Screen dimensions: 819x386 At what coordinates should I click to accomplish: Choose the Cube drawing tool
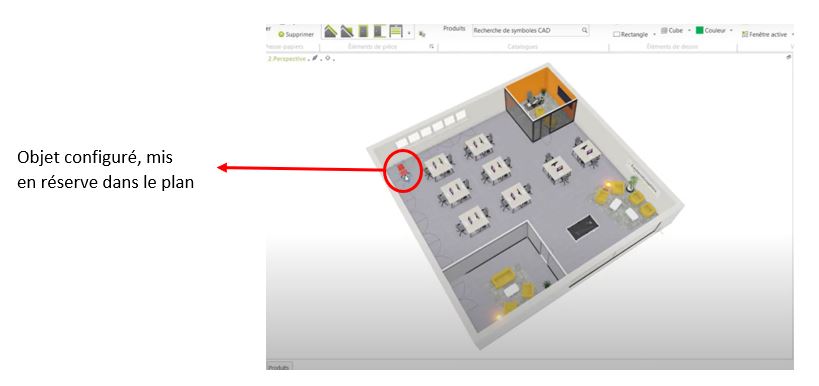tap(672, 31)
